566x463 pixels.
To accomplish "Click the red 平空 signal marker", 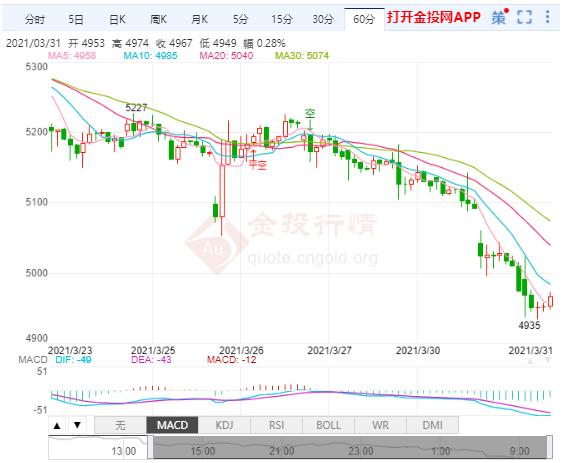I will [258, 165].
